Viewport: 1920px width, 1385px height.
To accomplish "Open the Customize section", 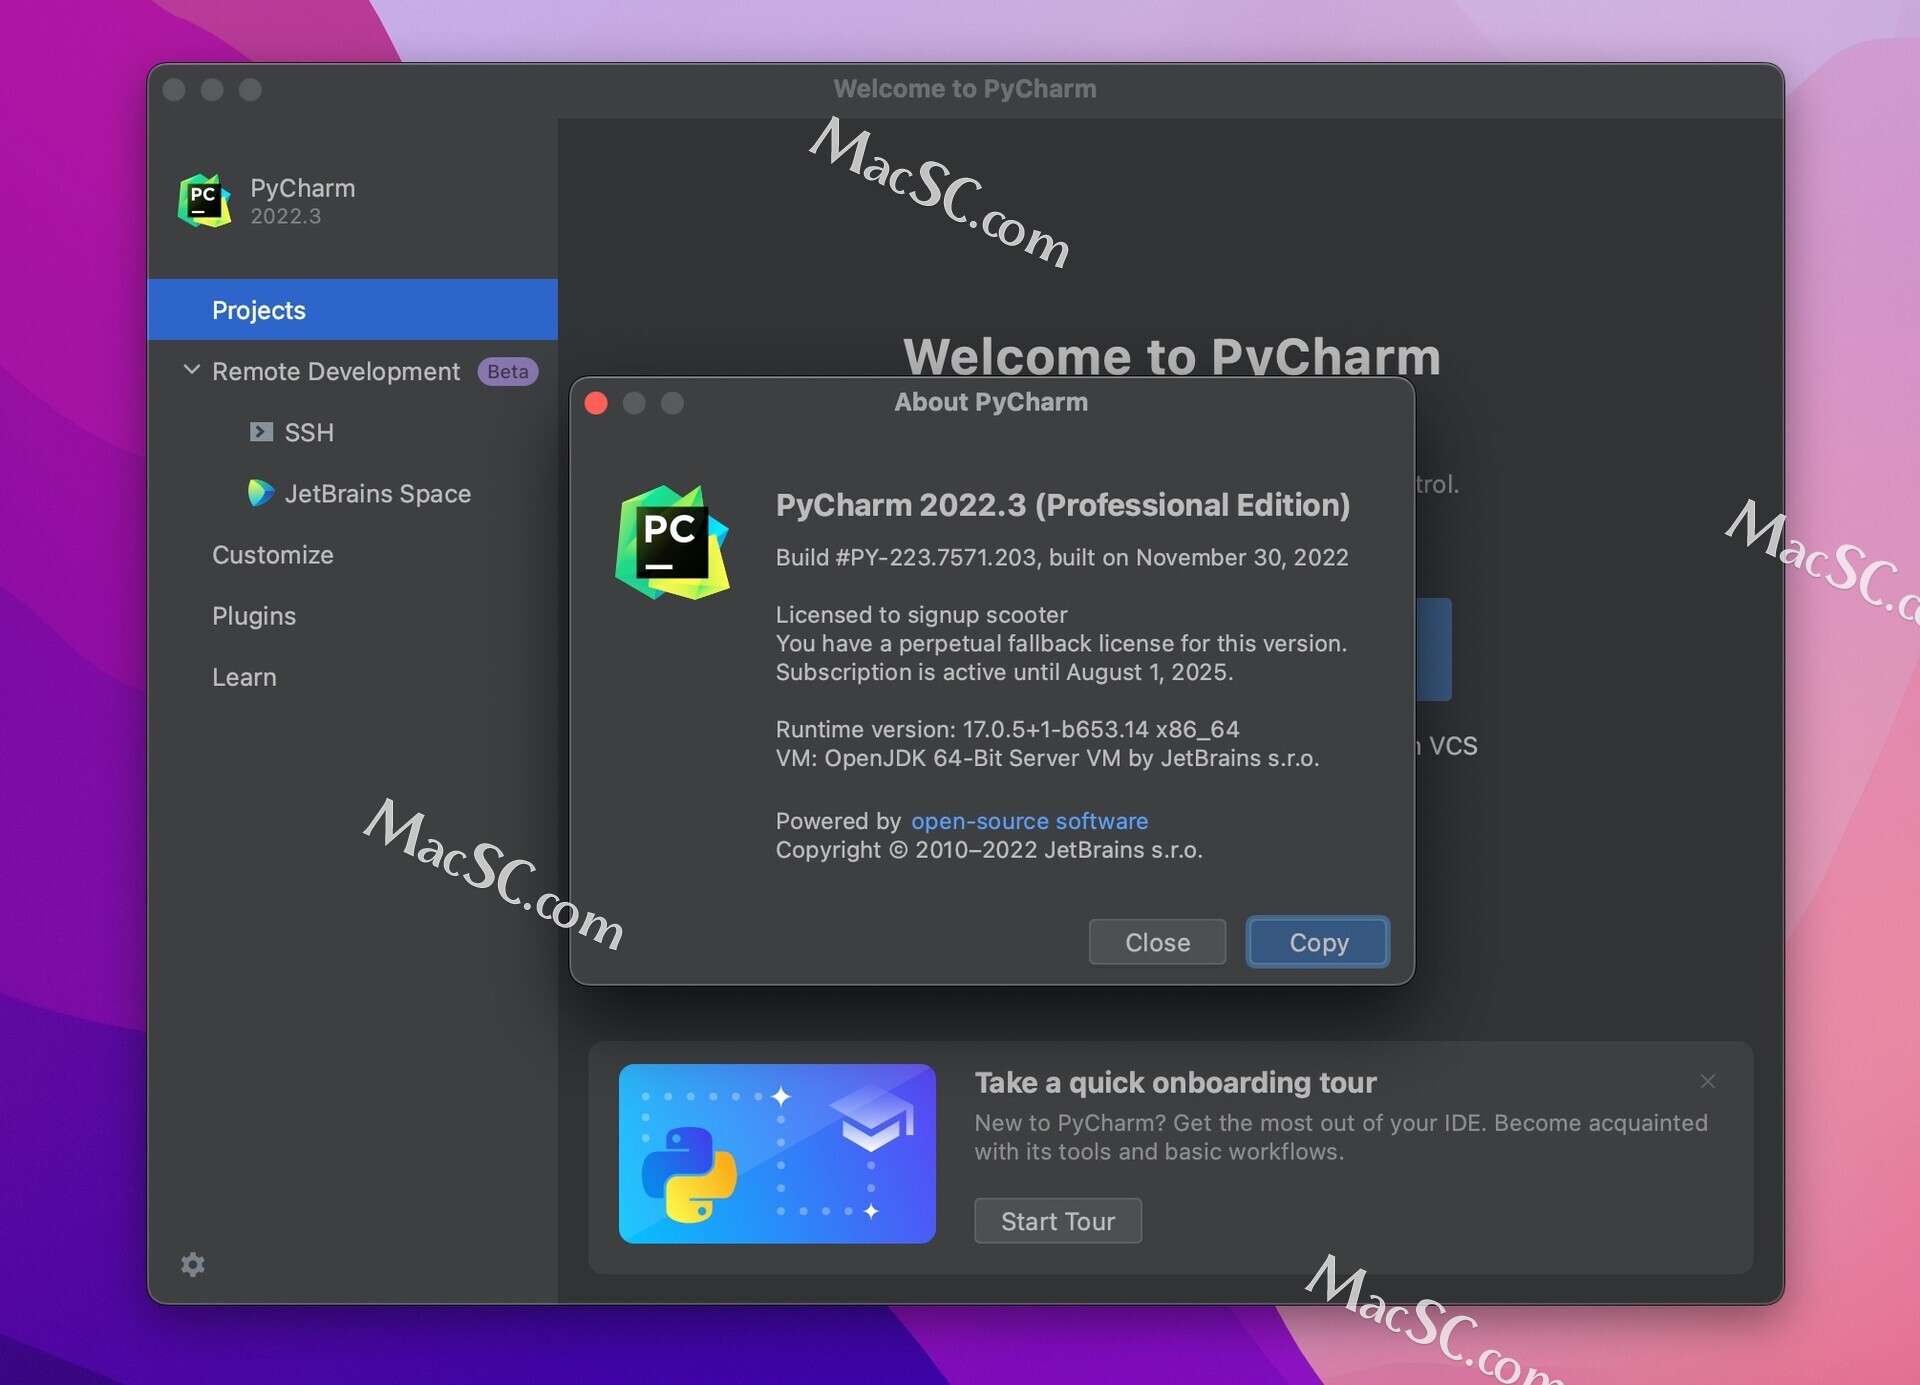I will tap(272, 555).
